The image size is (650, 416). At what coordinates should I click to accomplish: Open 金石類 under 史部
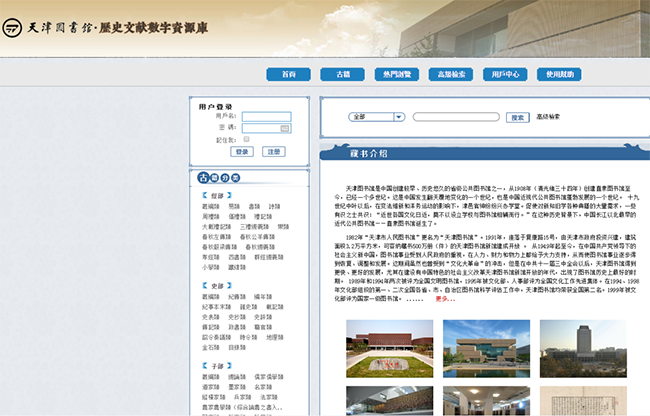[x=211, y=347]
